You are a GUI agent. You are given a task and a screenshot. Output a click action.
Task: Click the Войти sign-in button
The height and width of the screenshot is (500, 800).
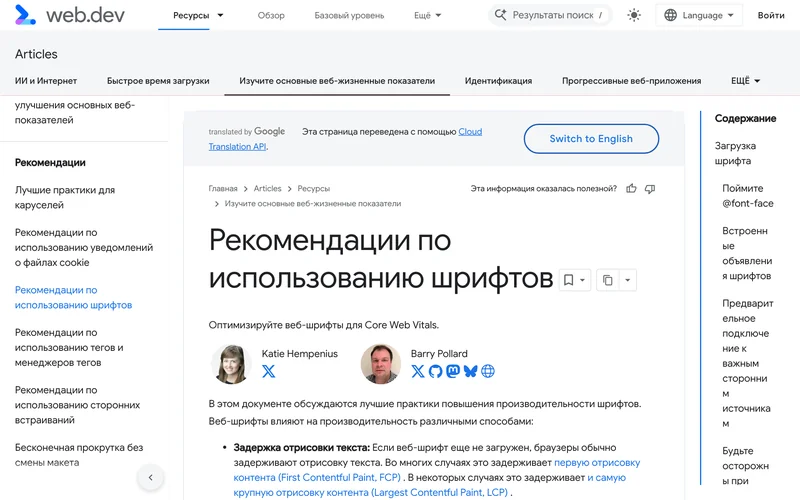point(770,15)
